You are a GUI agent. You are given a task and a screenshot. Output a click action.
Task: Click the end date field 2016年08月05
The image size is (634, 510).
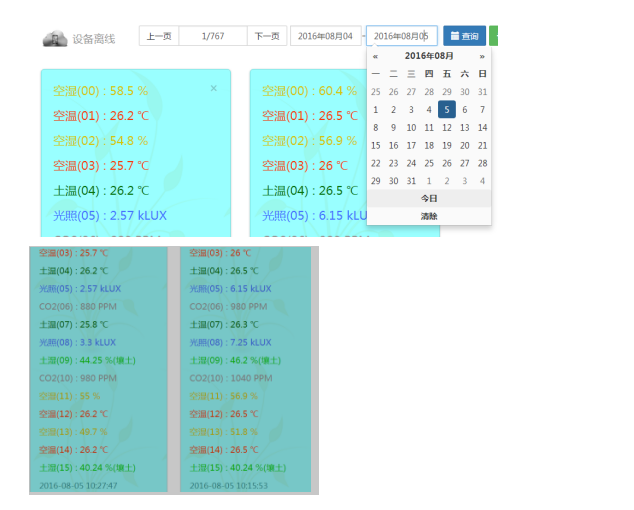click(401, 36)
